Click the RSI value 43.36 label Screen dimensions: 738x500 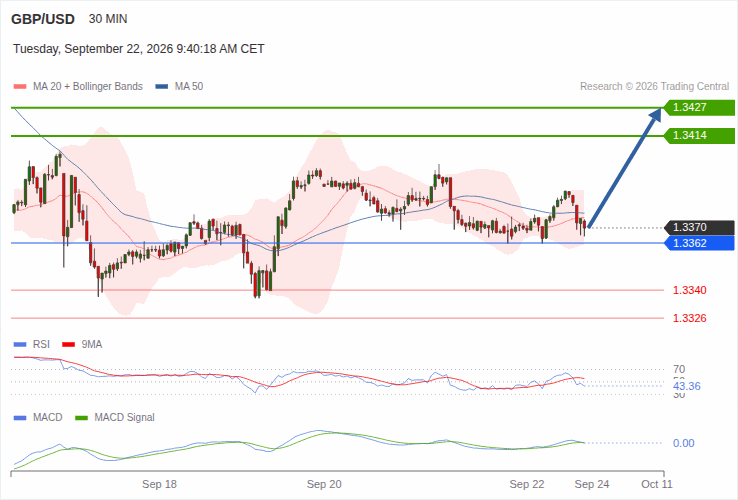coord(687,387)
